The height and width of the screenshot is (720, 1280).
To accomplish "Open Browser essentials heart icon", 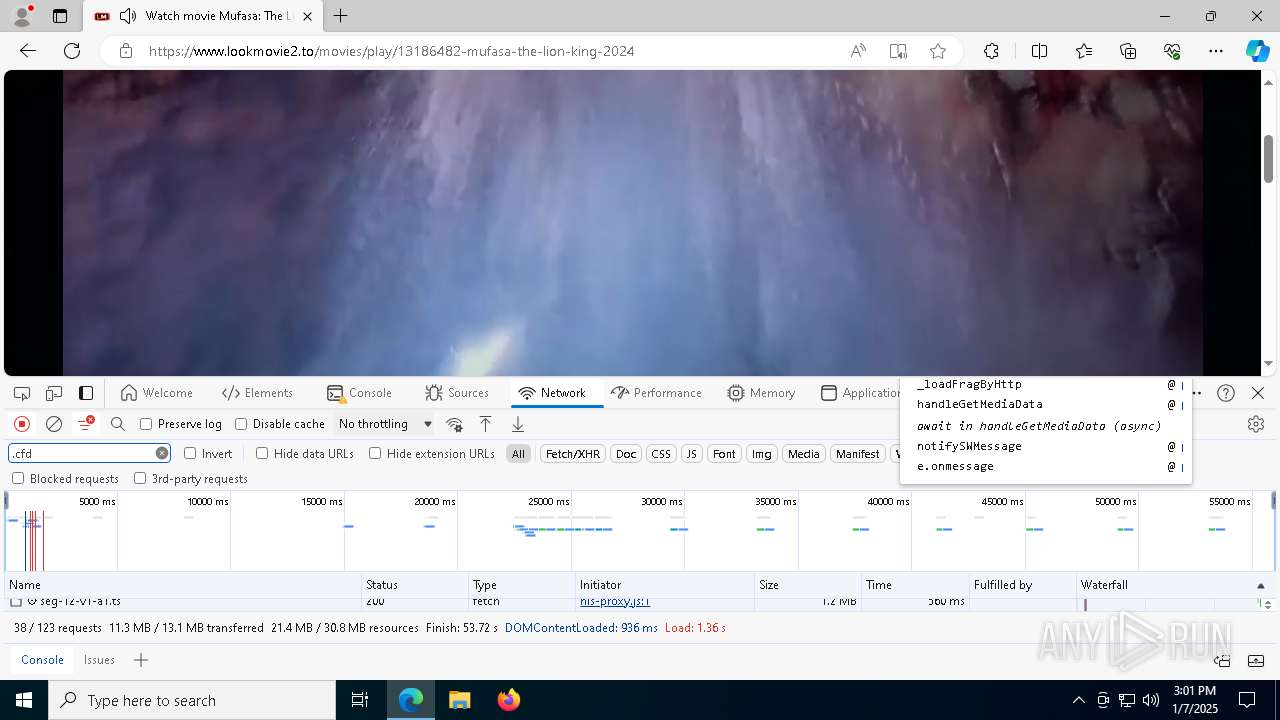I will (x=1172, y=51).
